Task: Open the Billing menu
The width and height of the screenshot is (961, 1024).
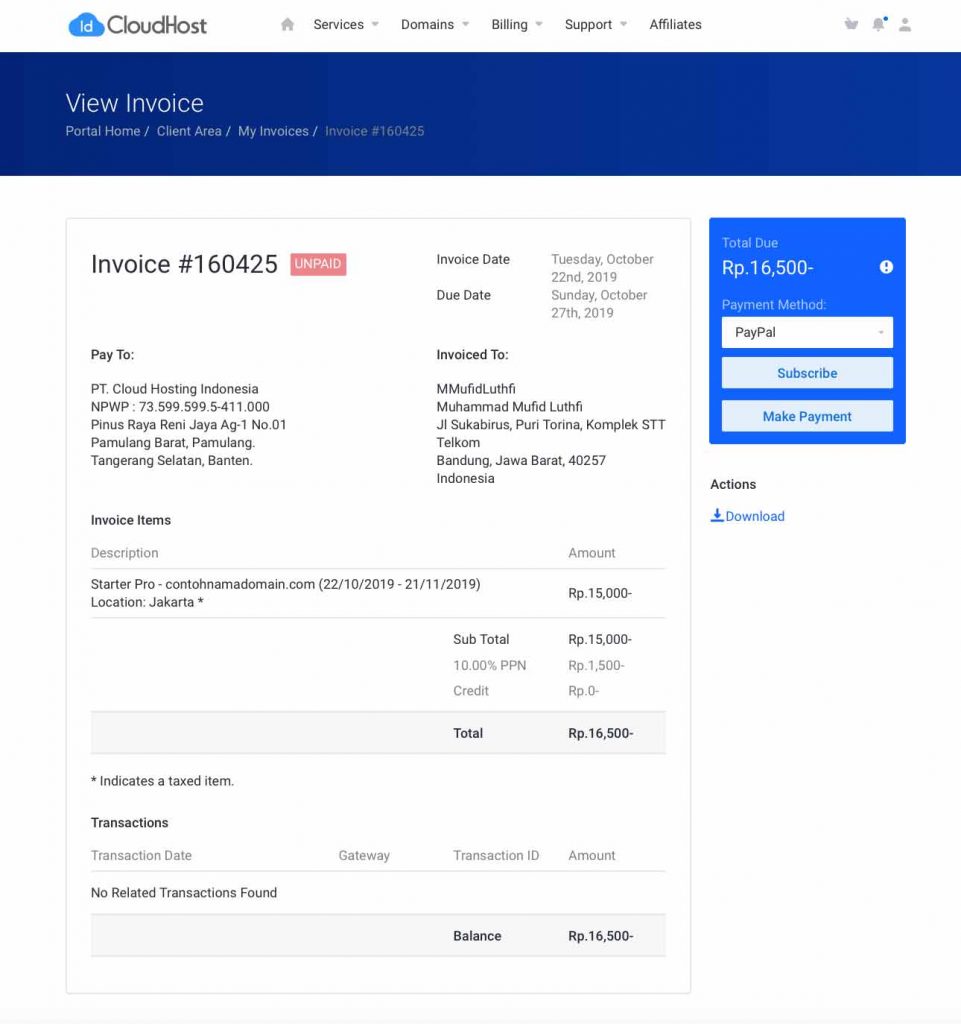Action: pos(510,24)
